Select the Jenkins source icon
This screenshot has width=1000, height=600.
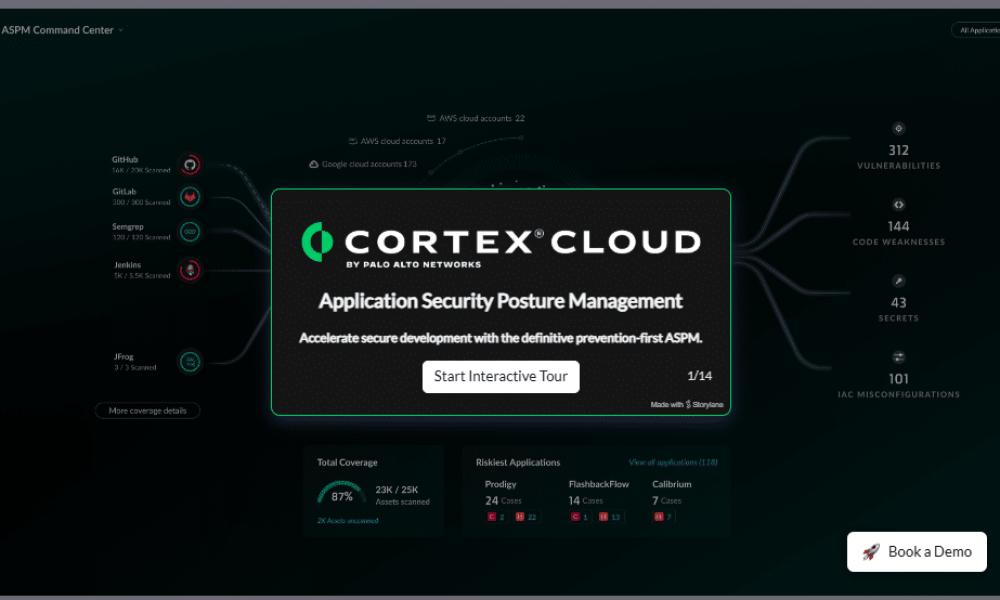(x=189, y=270)
